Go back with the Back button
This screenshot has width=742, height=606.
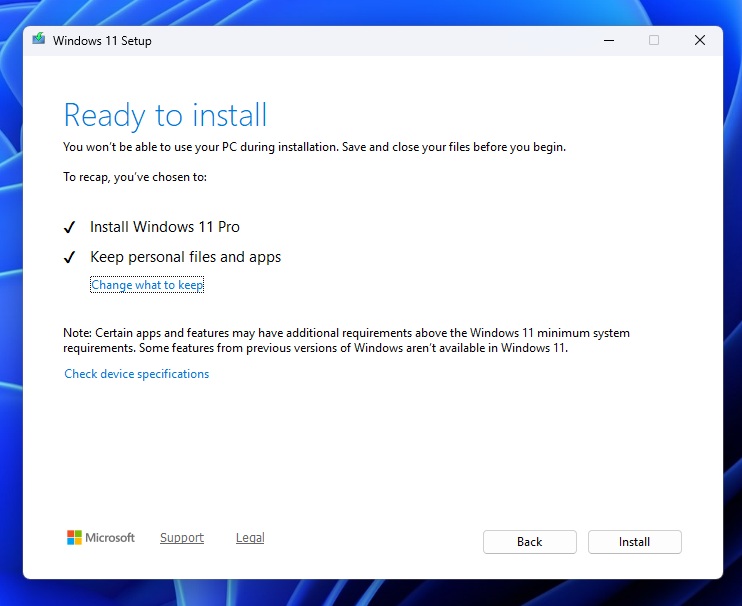(x=530, y=542)
